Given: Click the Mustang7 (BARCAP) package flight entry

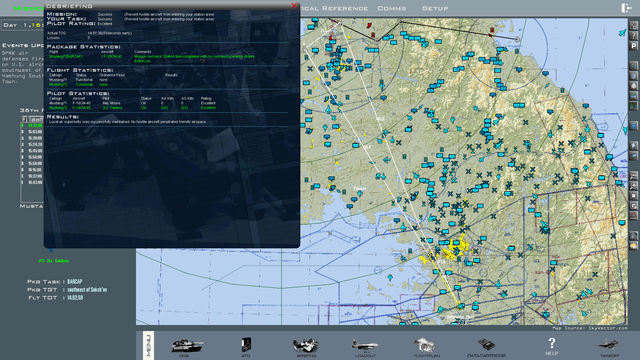Looking at the screenshot, I should point(65,56).
